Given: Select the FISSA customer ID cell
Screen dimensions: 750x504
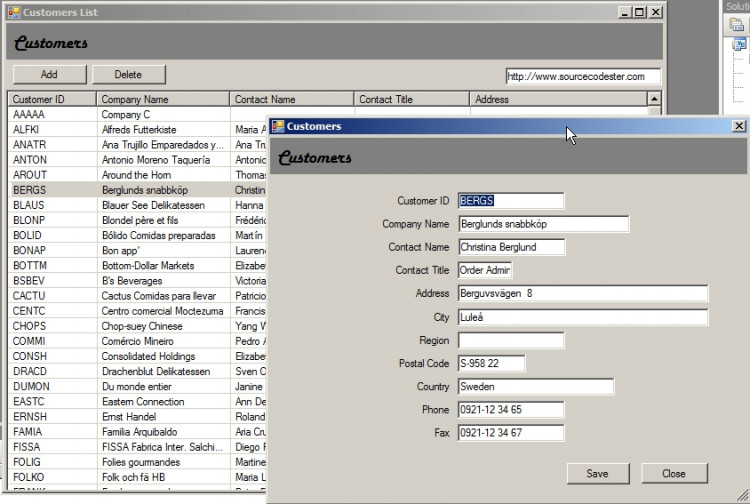Looking at the screenshot, I should click(53, 447).
